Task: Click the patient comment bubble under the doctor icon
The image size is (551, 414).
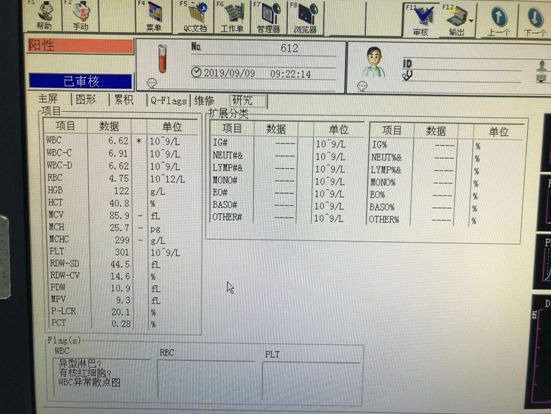Action: (362, 86)
